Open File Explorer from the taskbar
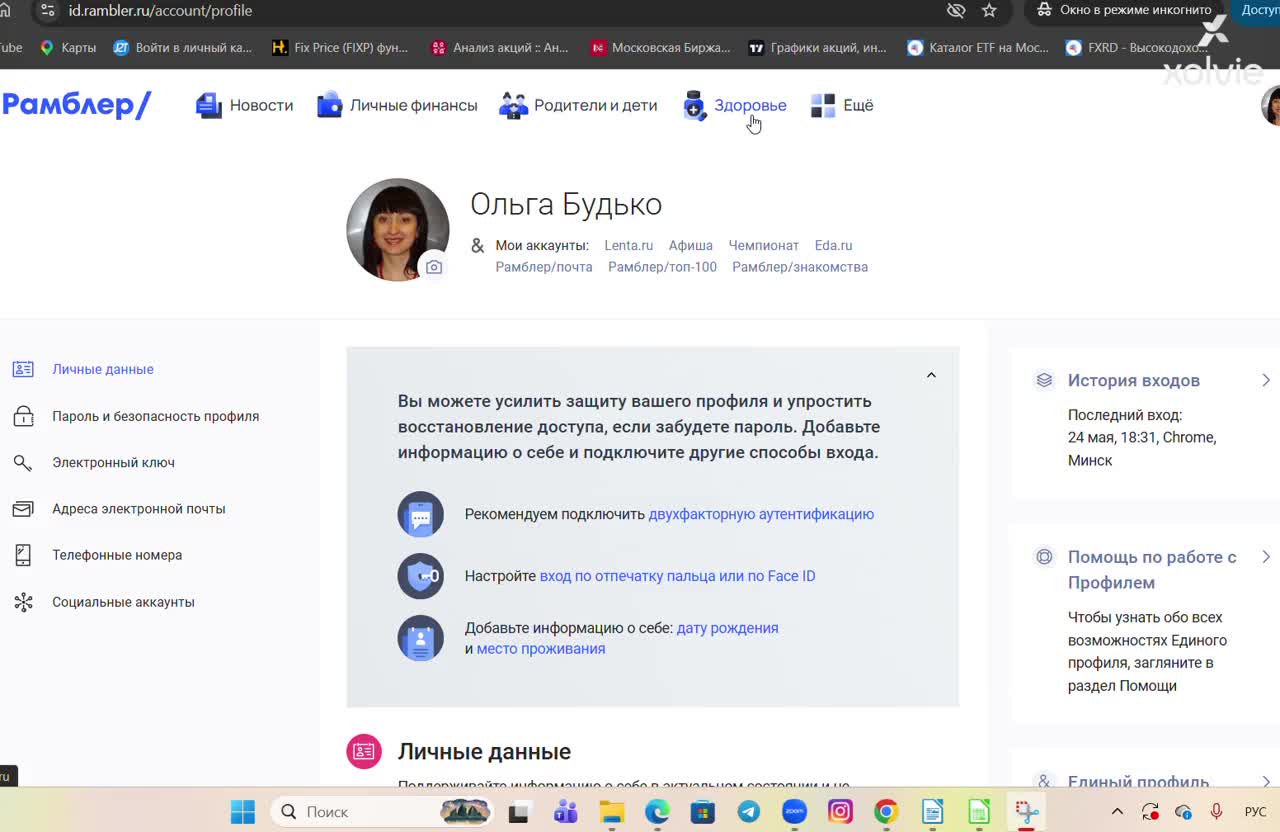This screenshot has height=832, width=1280. pos(611,812)
